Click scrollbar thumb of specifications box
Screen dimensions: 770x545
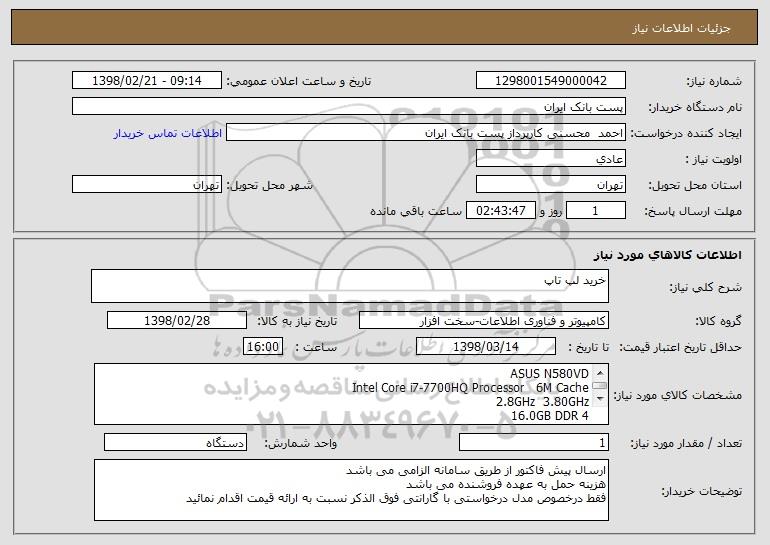600,386
